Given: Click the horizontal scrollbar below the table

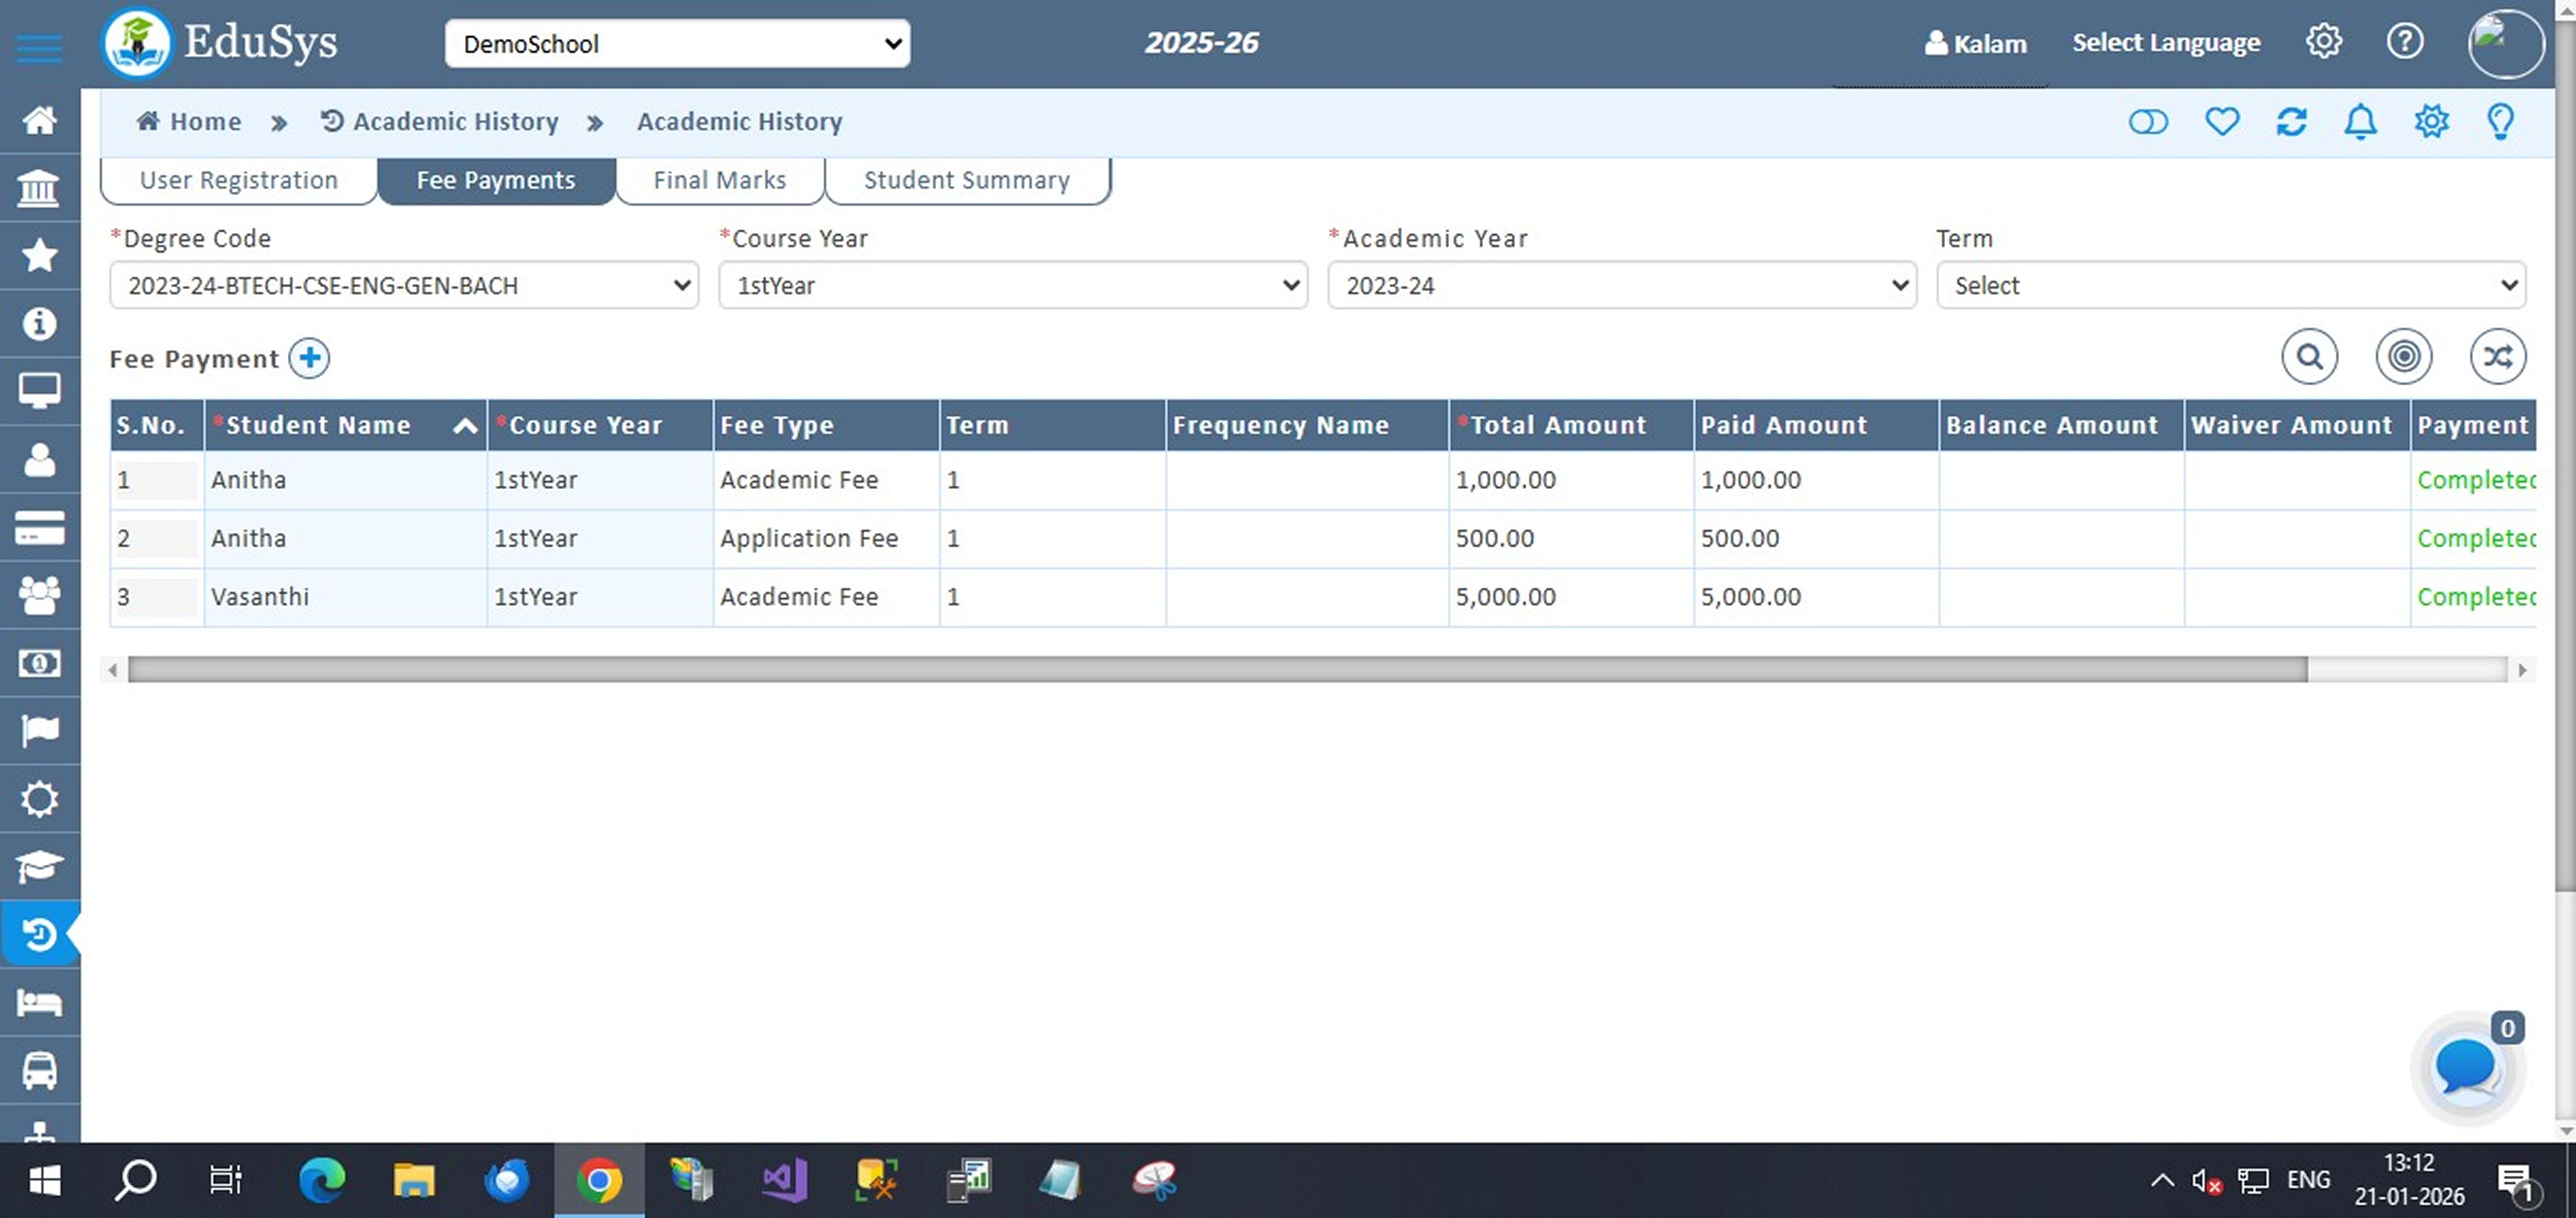Looking at the screenshot, I should coord(1216,670).
